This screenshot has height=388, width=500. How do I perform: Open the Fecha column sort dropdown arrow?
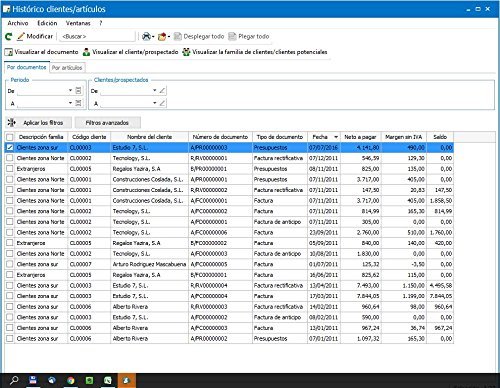(x=336, y=137)
